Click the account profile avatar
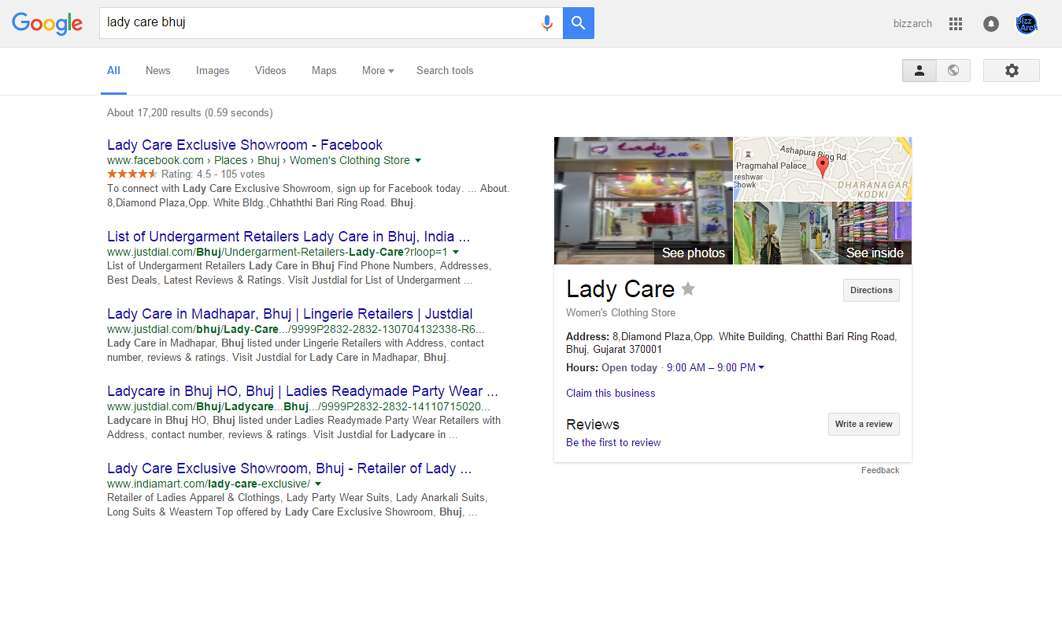The width and height of the screenshot is (1062, 644). pos(1026,24)
